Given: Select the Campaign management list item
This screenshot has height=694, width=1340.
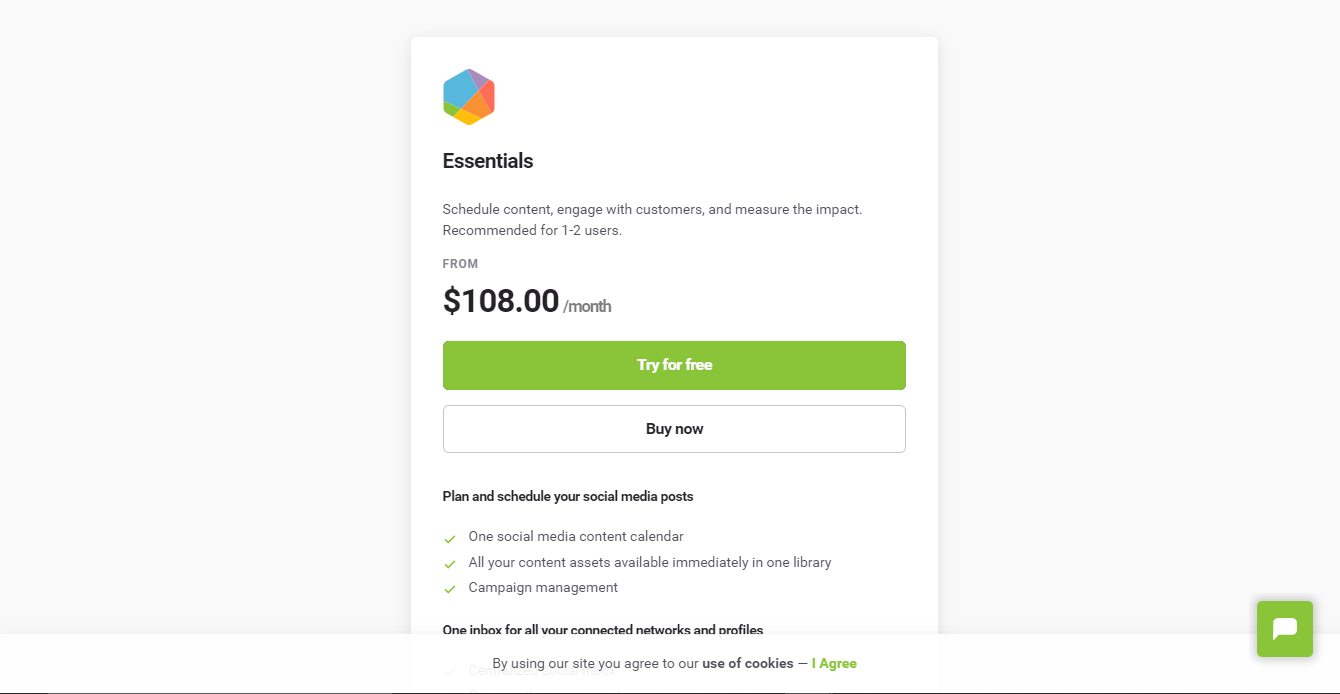Looking at the screenshot, I should [543, 588].
